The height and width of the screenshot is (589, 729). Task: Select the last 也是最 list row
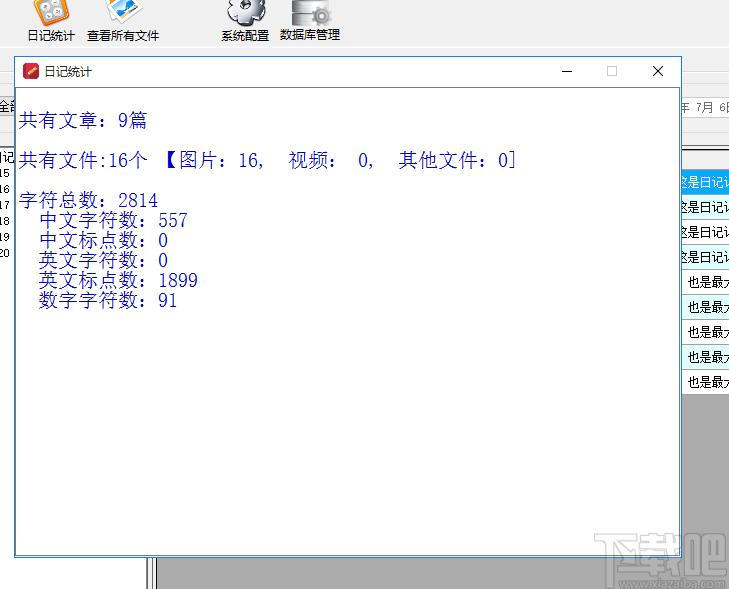(707, 382)
